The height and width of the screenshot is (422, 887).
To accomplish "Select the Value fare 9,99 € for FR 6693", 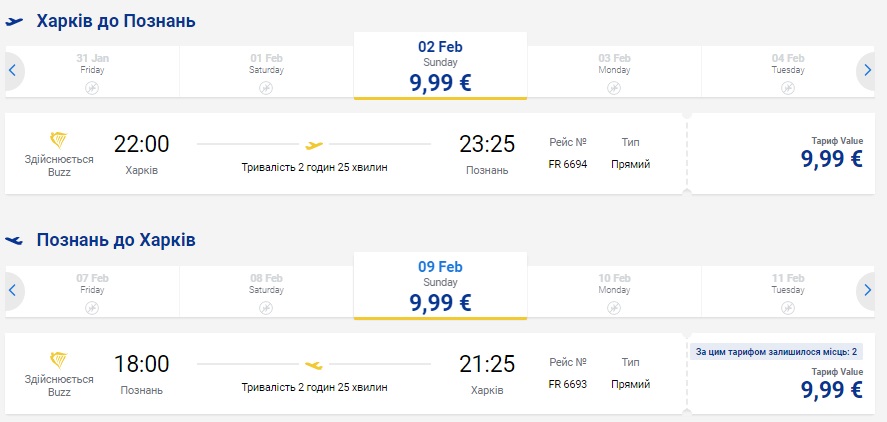I will pyautogui.click(x=832, y=382).
